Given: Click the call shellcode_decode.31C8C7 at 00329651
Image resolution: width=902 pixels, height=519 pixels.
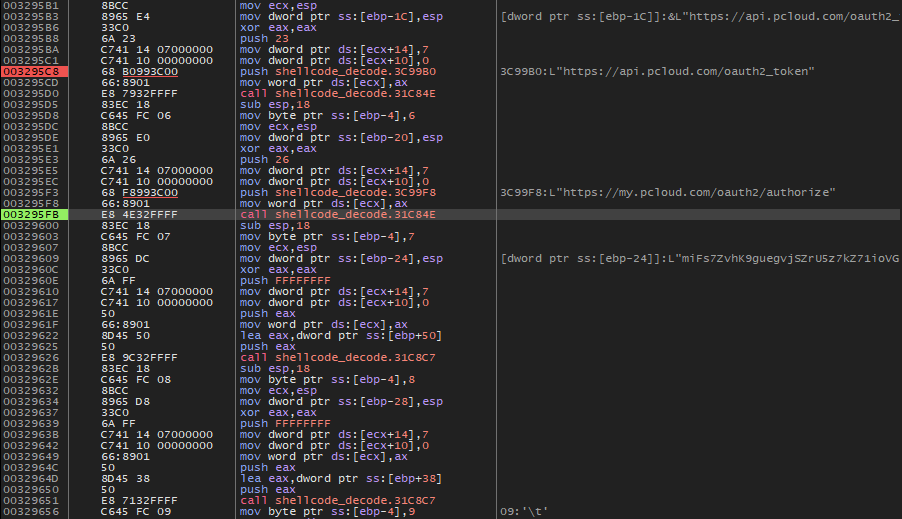Looking at the screenshot, I should (338, 501).
